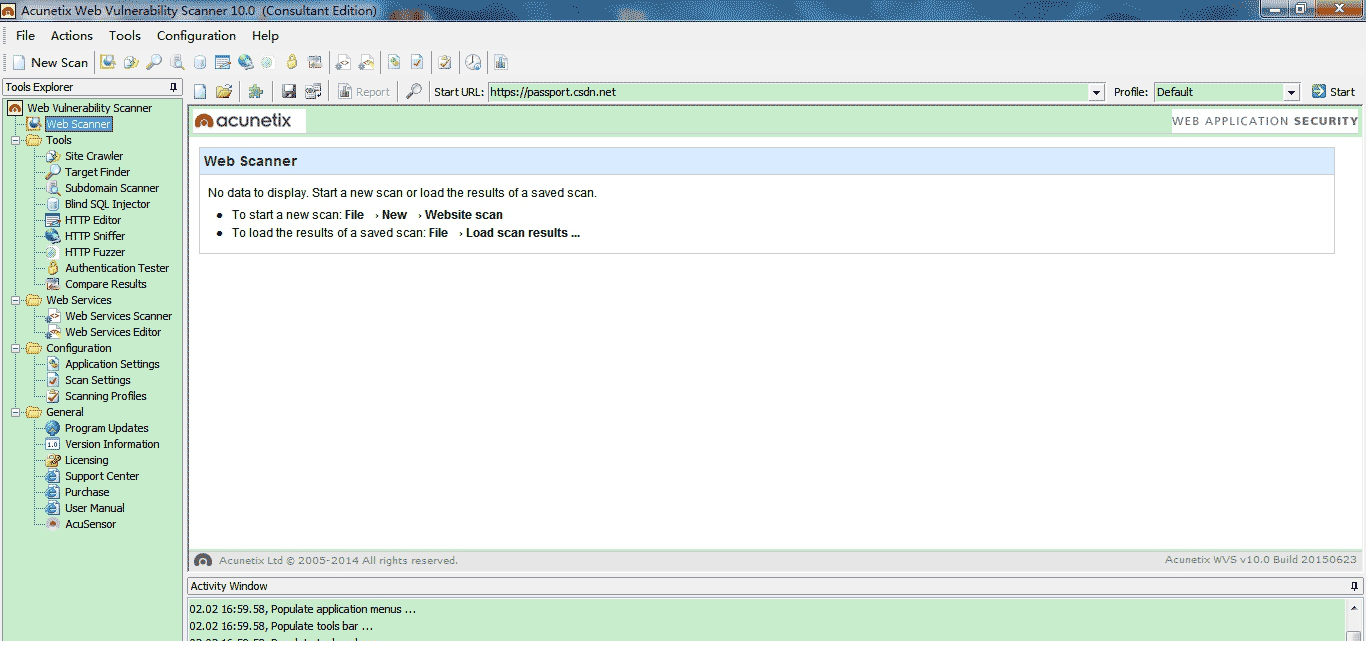
Task: Open Web Services Editor toolbar icon
Action: [367, 62]
